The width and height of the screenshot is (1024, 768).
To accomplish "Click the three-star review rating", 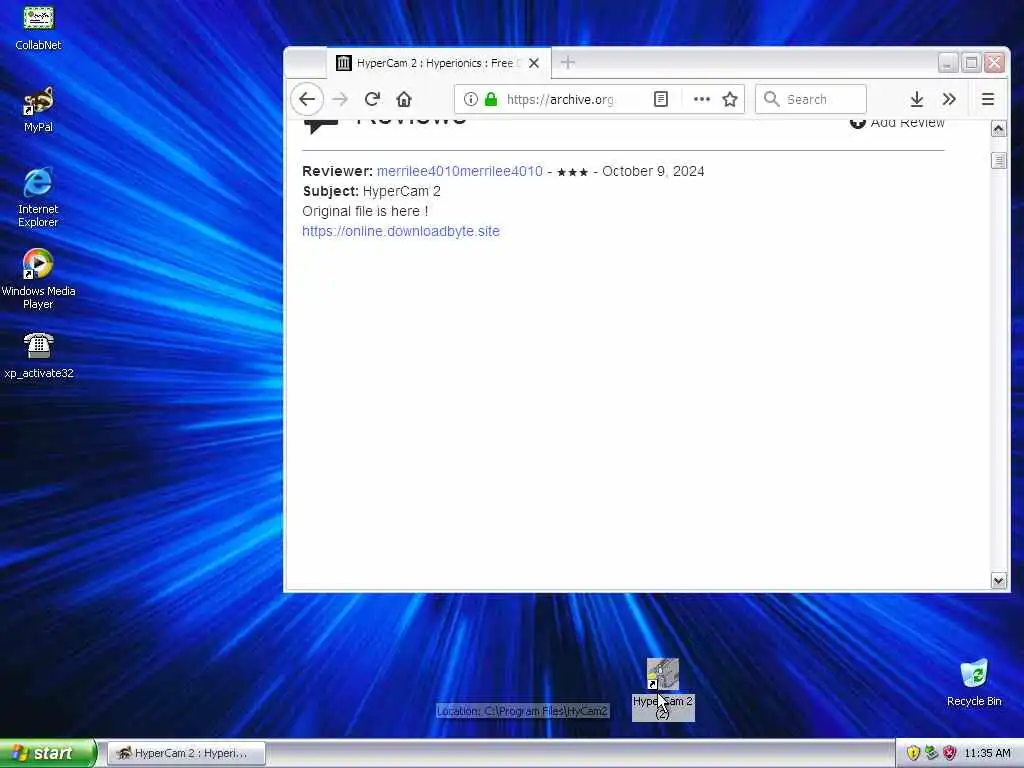I will (x=572, y=172).
